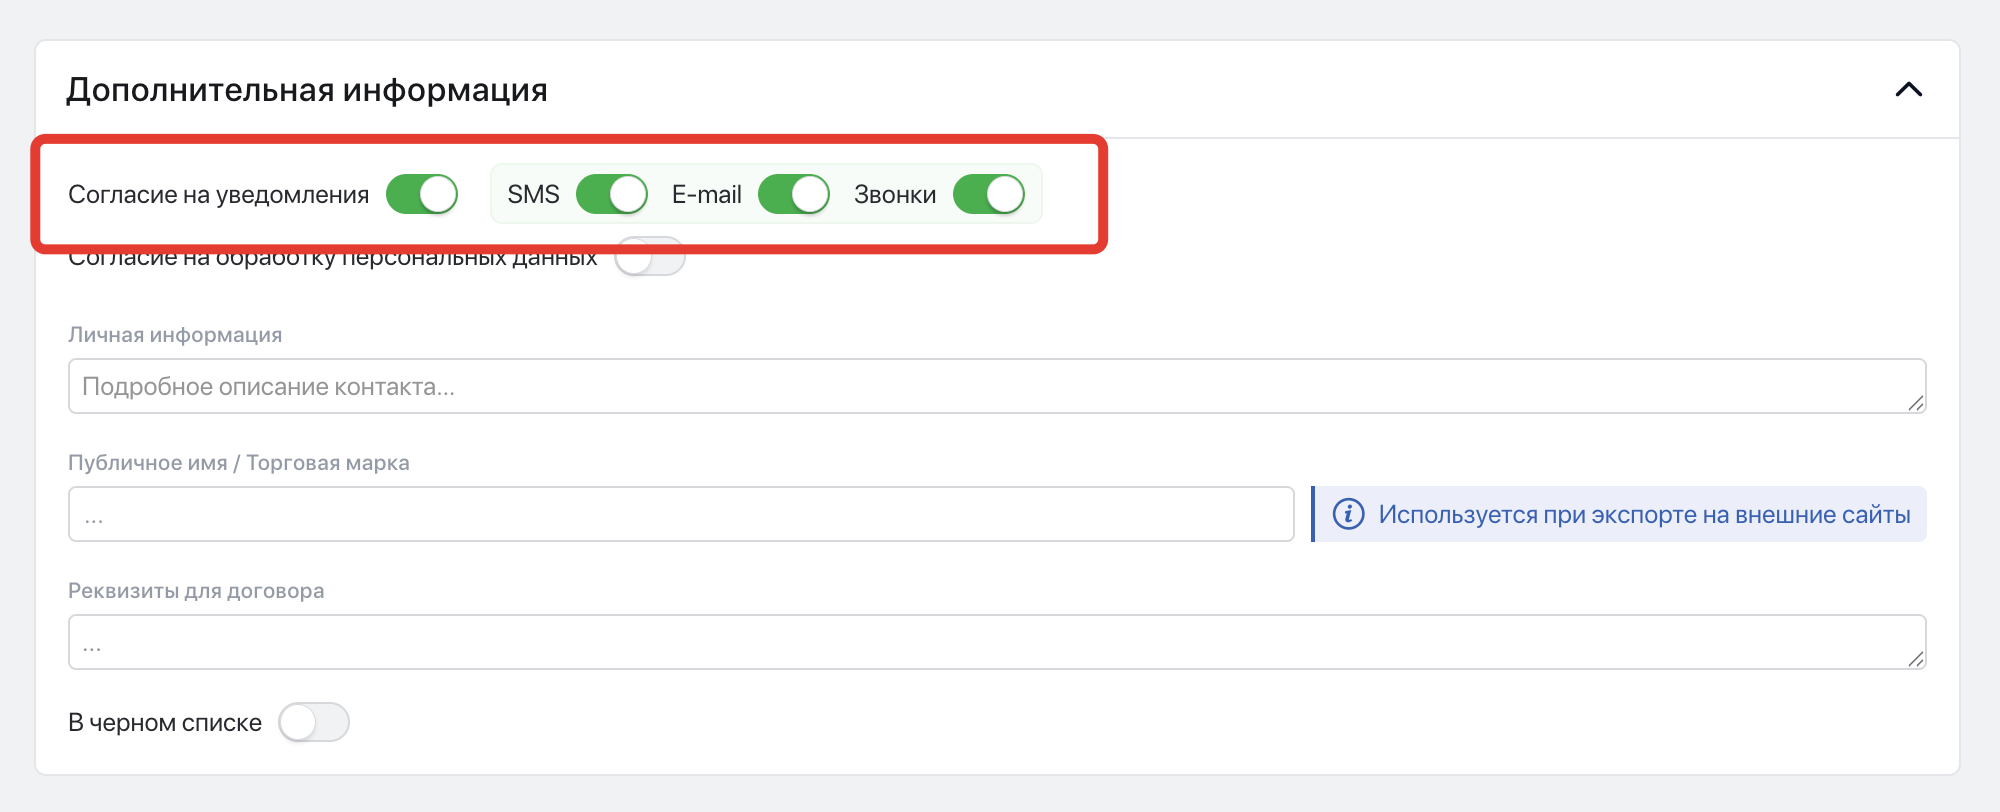
Task: Focus the Личная информация description text area
Action: pyautogui.click(x=997, y=386)
